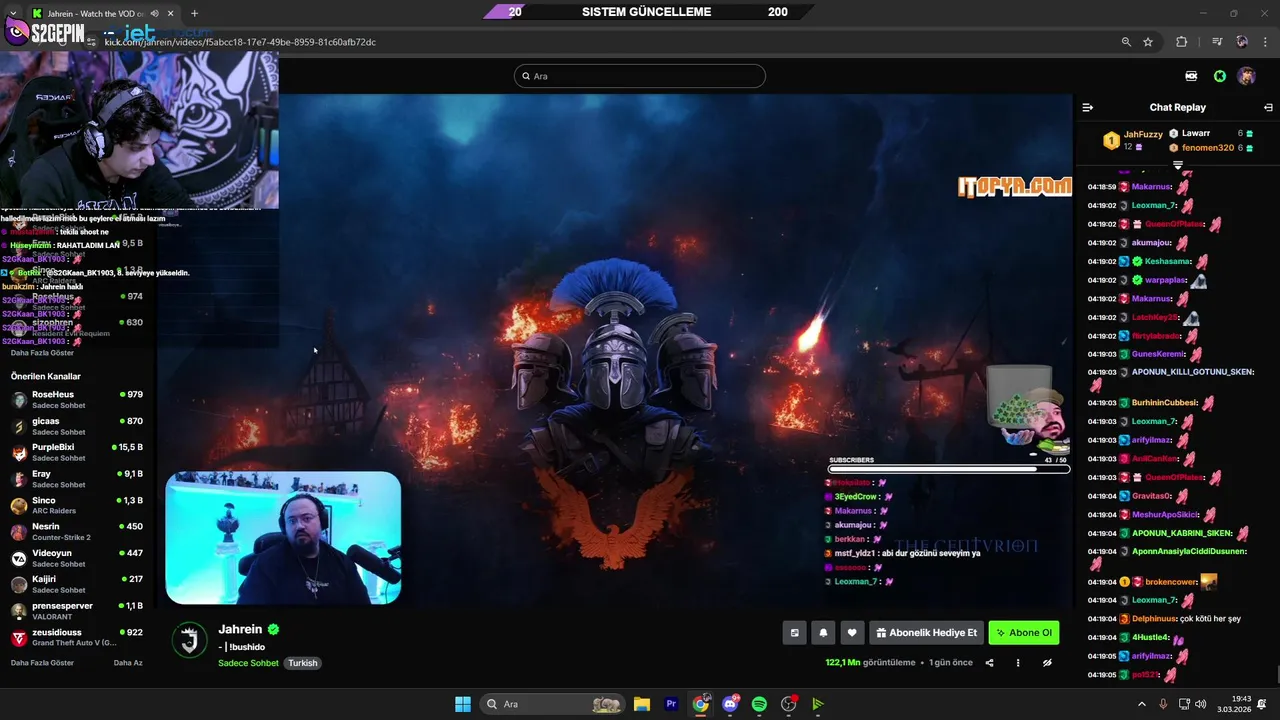Image resolution: width=1280 pixels, height=720 pixels.
Task: Open RoseHeus in Önerilen Kanallar
Action: (78, 399)
